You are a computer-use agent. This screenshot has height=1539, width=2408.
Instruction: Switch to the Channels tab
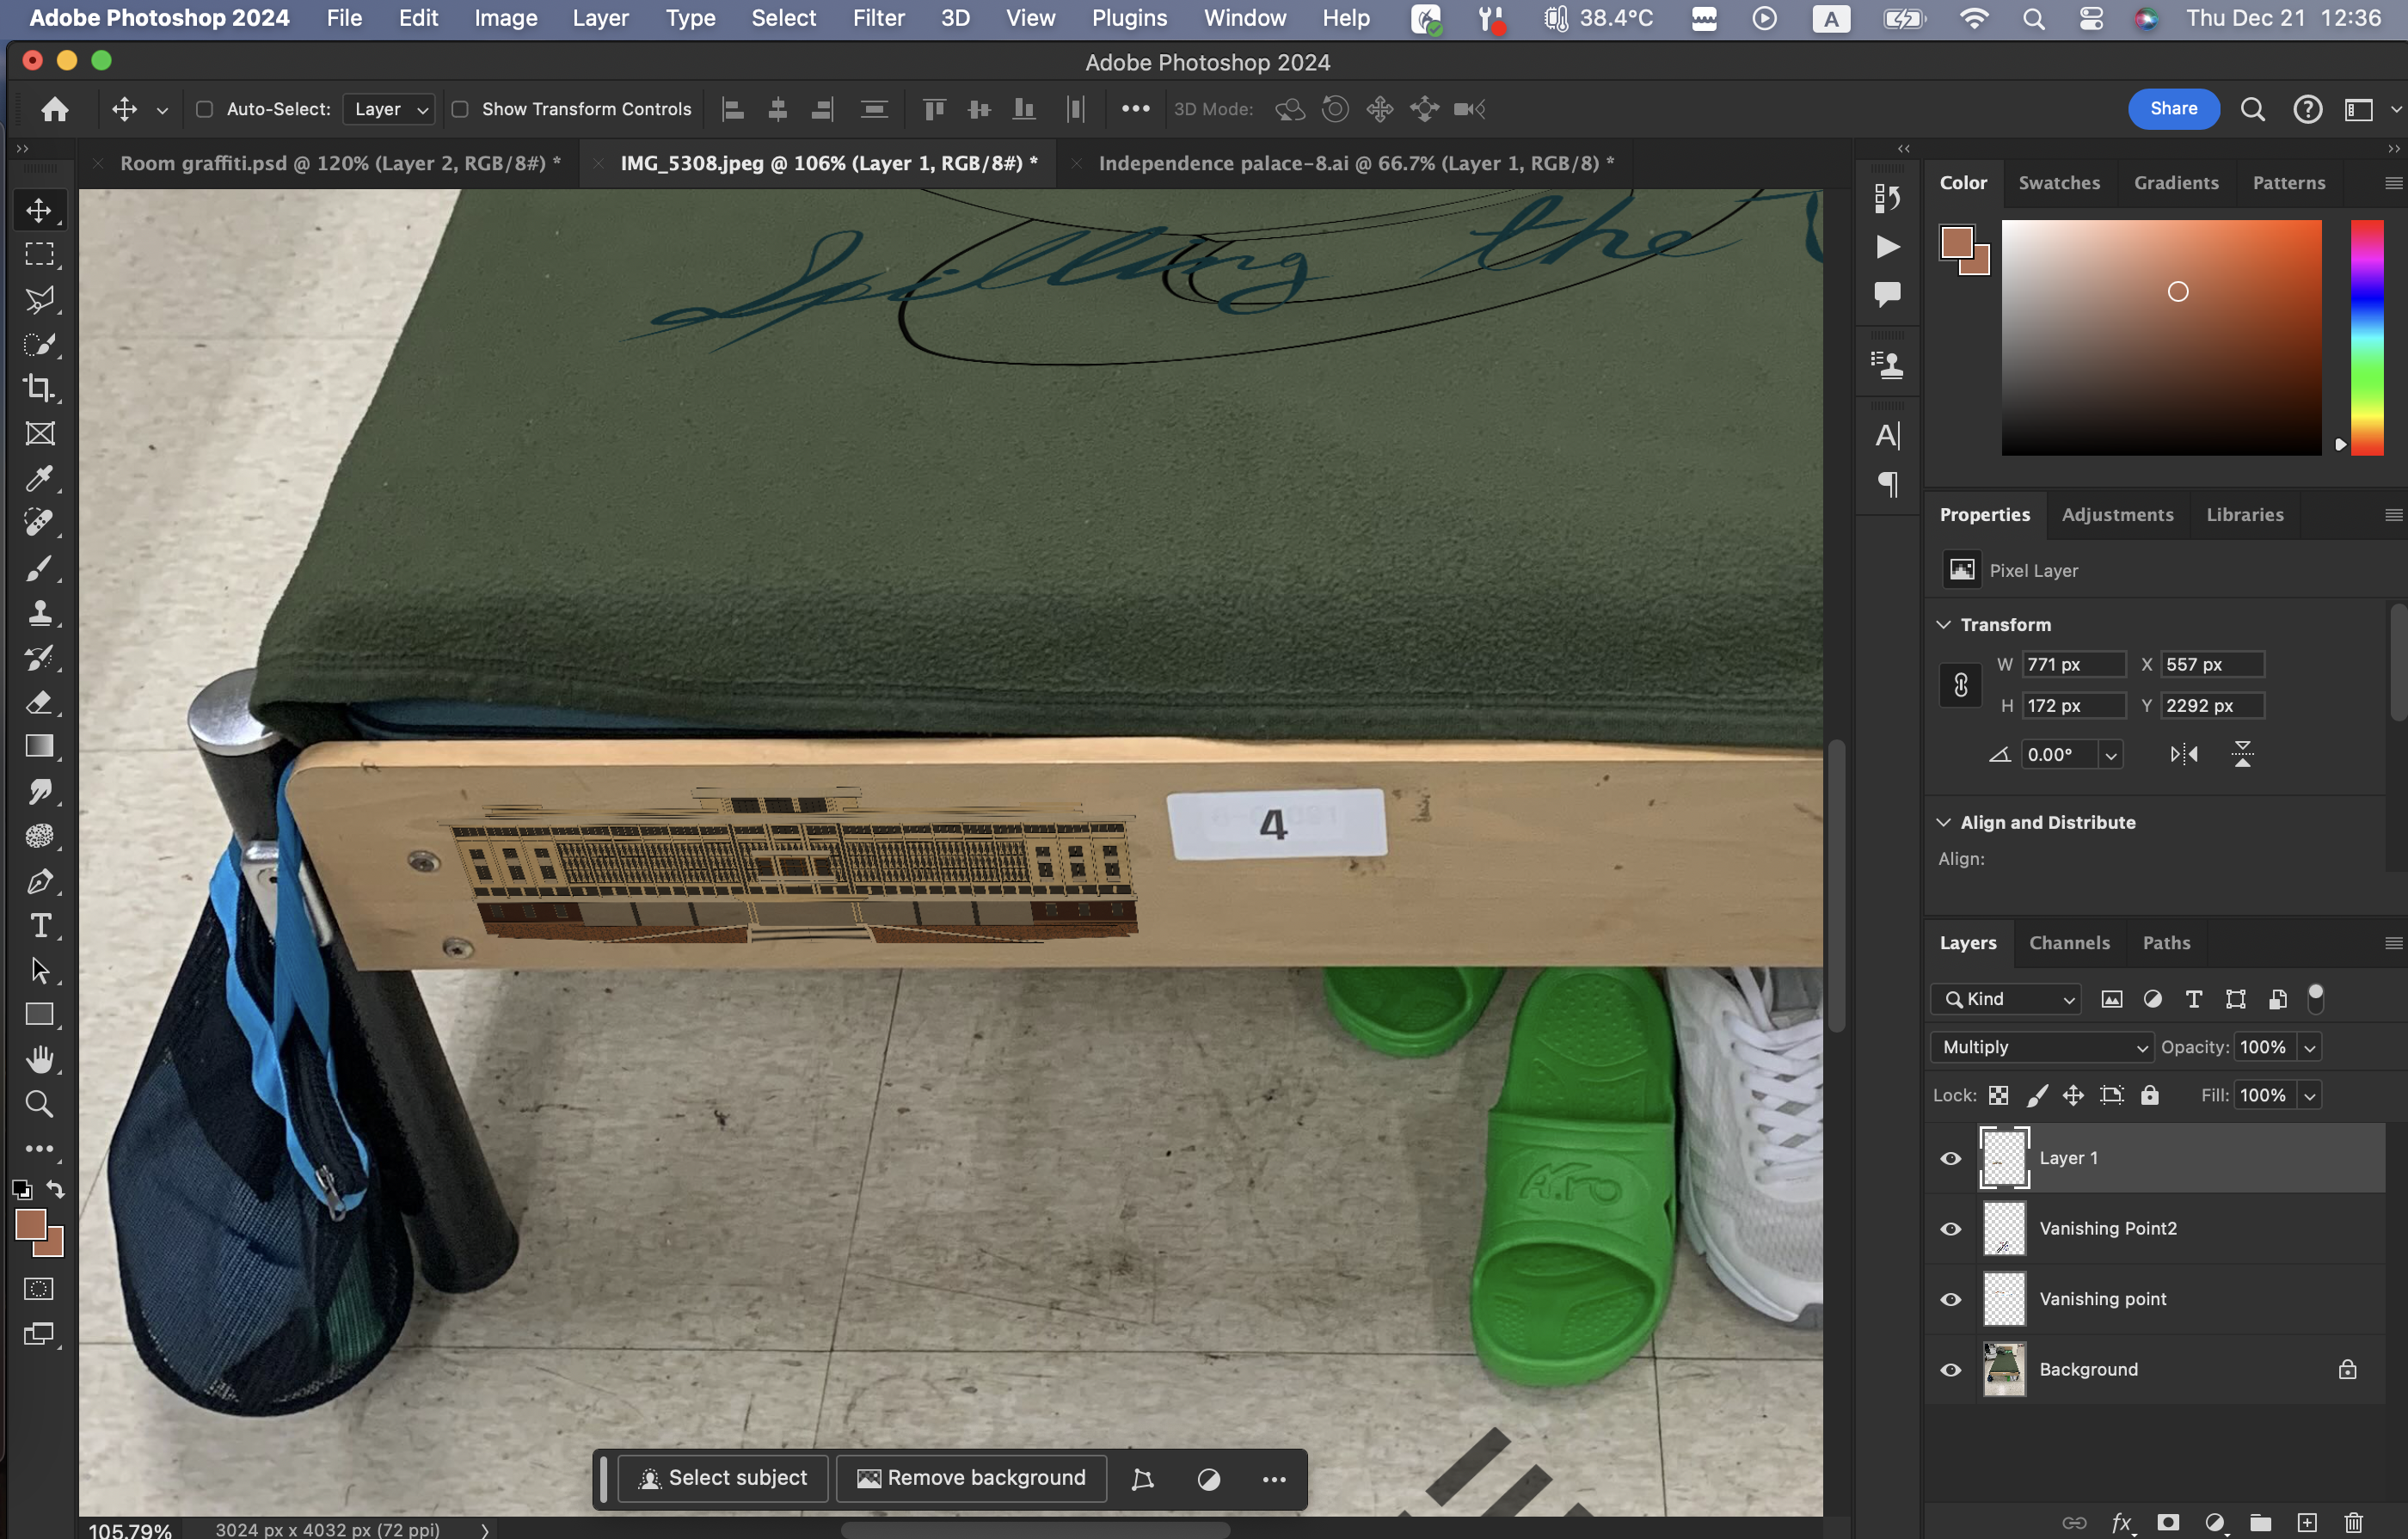2068,943
